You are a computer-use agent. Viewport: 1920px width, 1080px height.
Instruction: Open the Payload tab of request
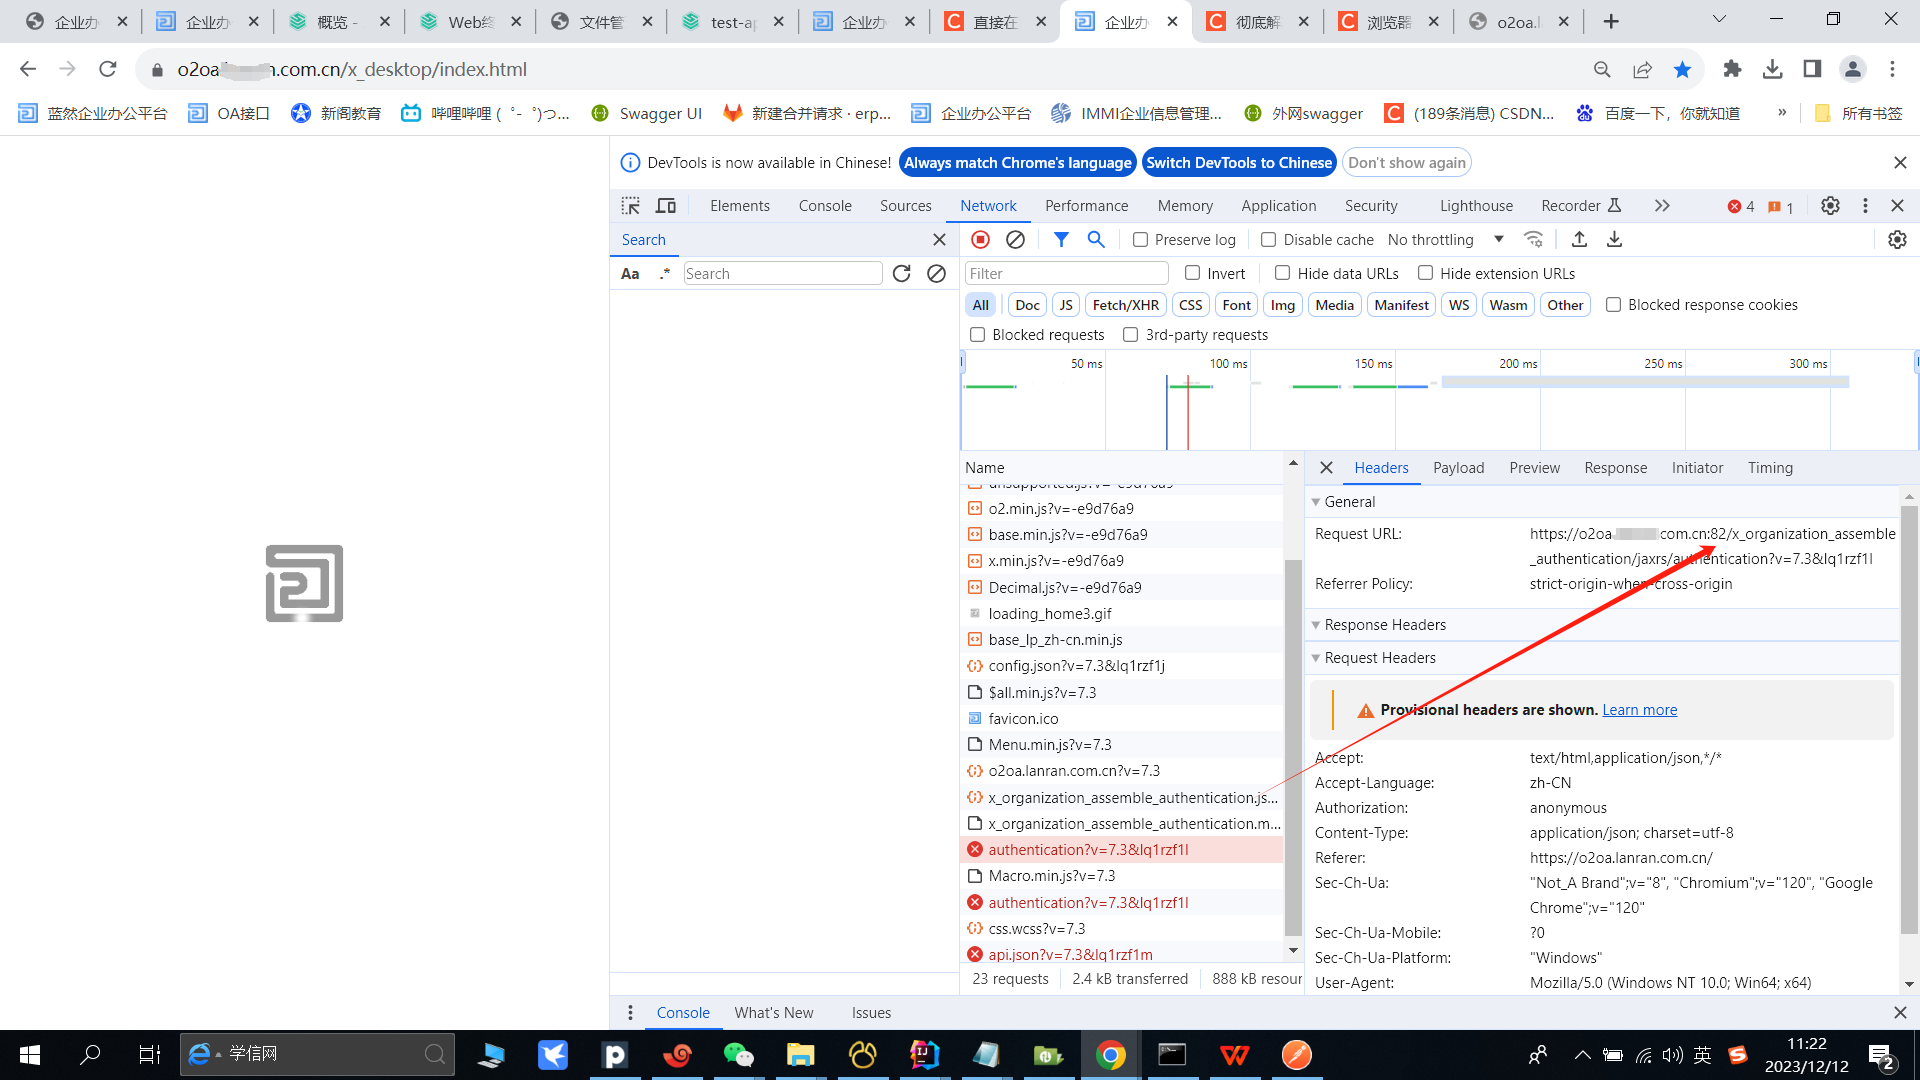tap(1458, 468)
